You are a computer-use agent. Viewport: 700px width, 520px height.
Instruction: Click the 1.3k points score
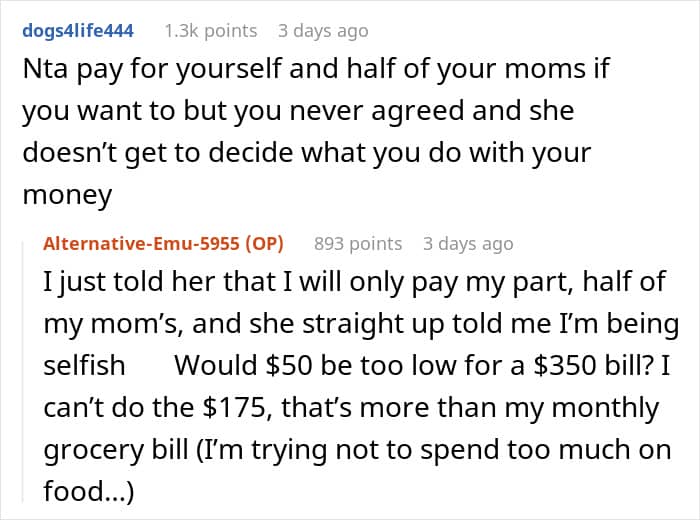211,31
